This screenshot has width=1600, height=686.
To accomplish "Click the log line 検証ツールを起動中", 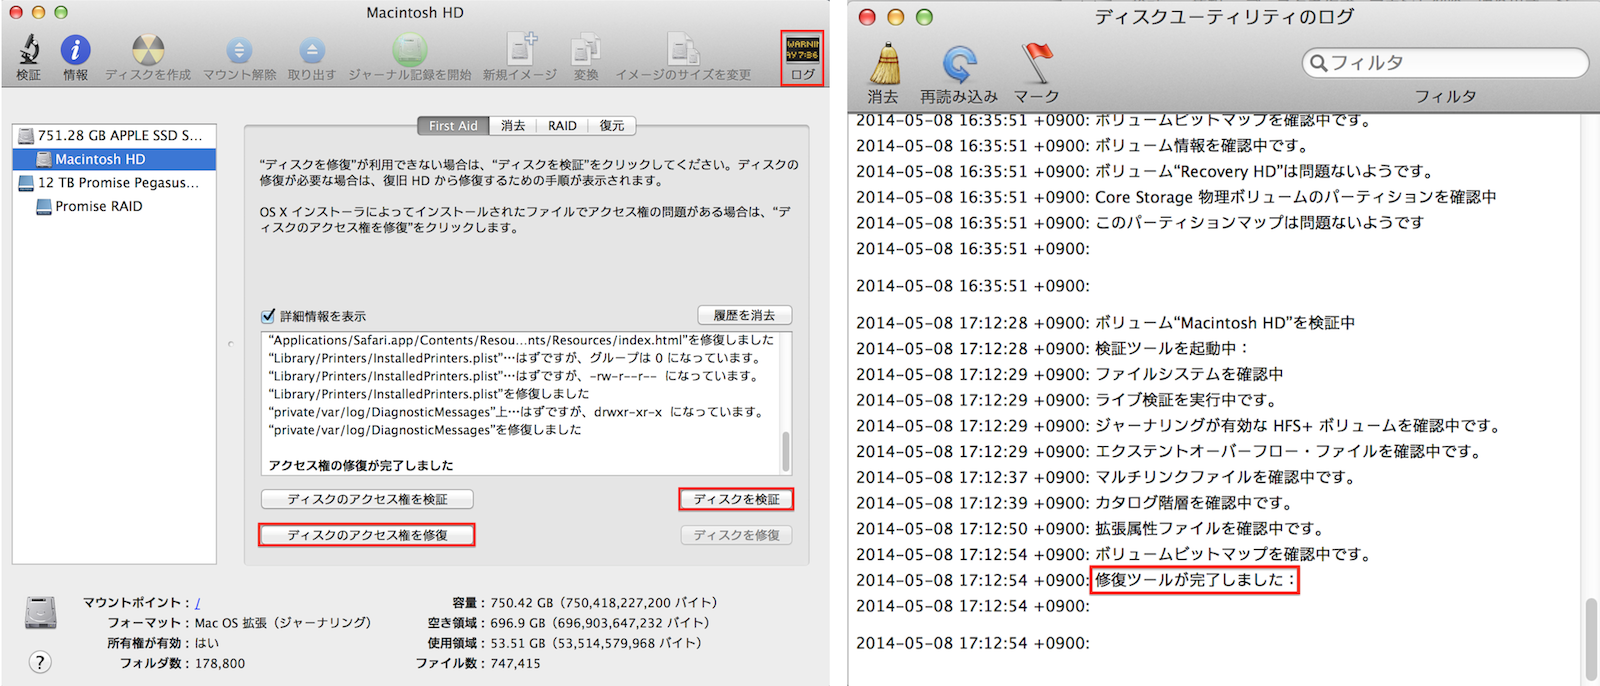I will tap(1172, 349).
